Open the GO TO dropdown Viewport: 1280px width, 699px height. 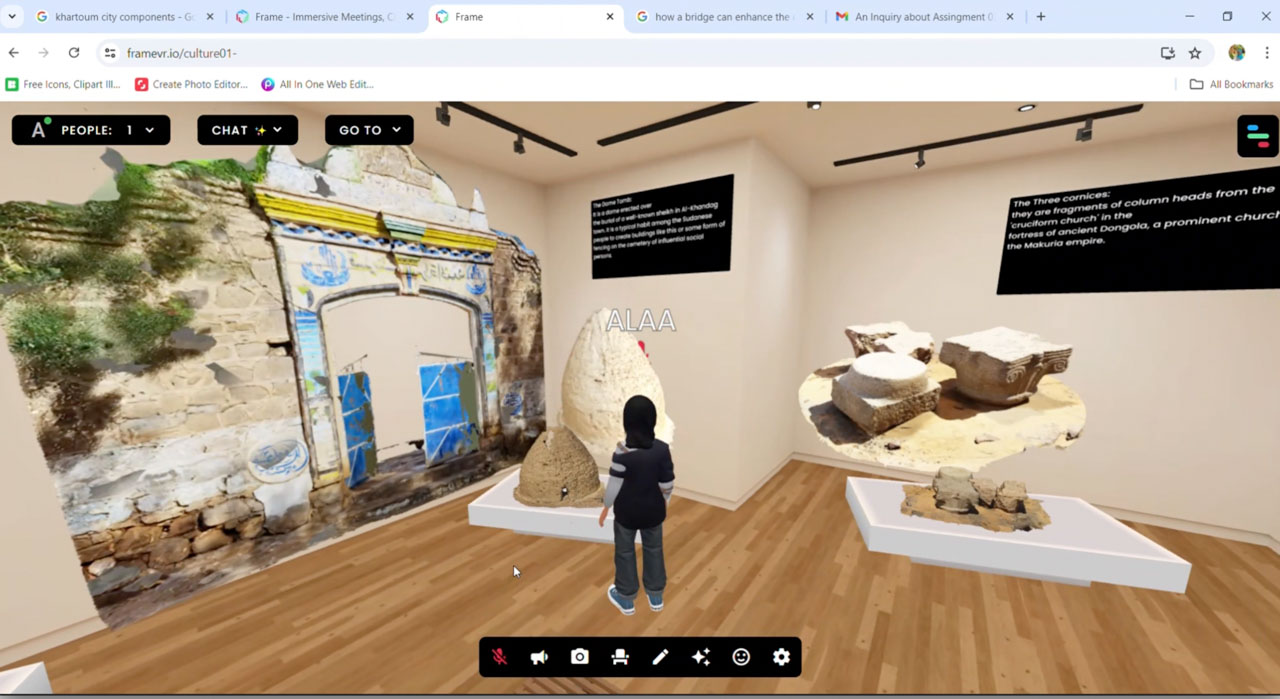(369, 130)
